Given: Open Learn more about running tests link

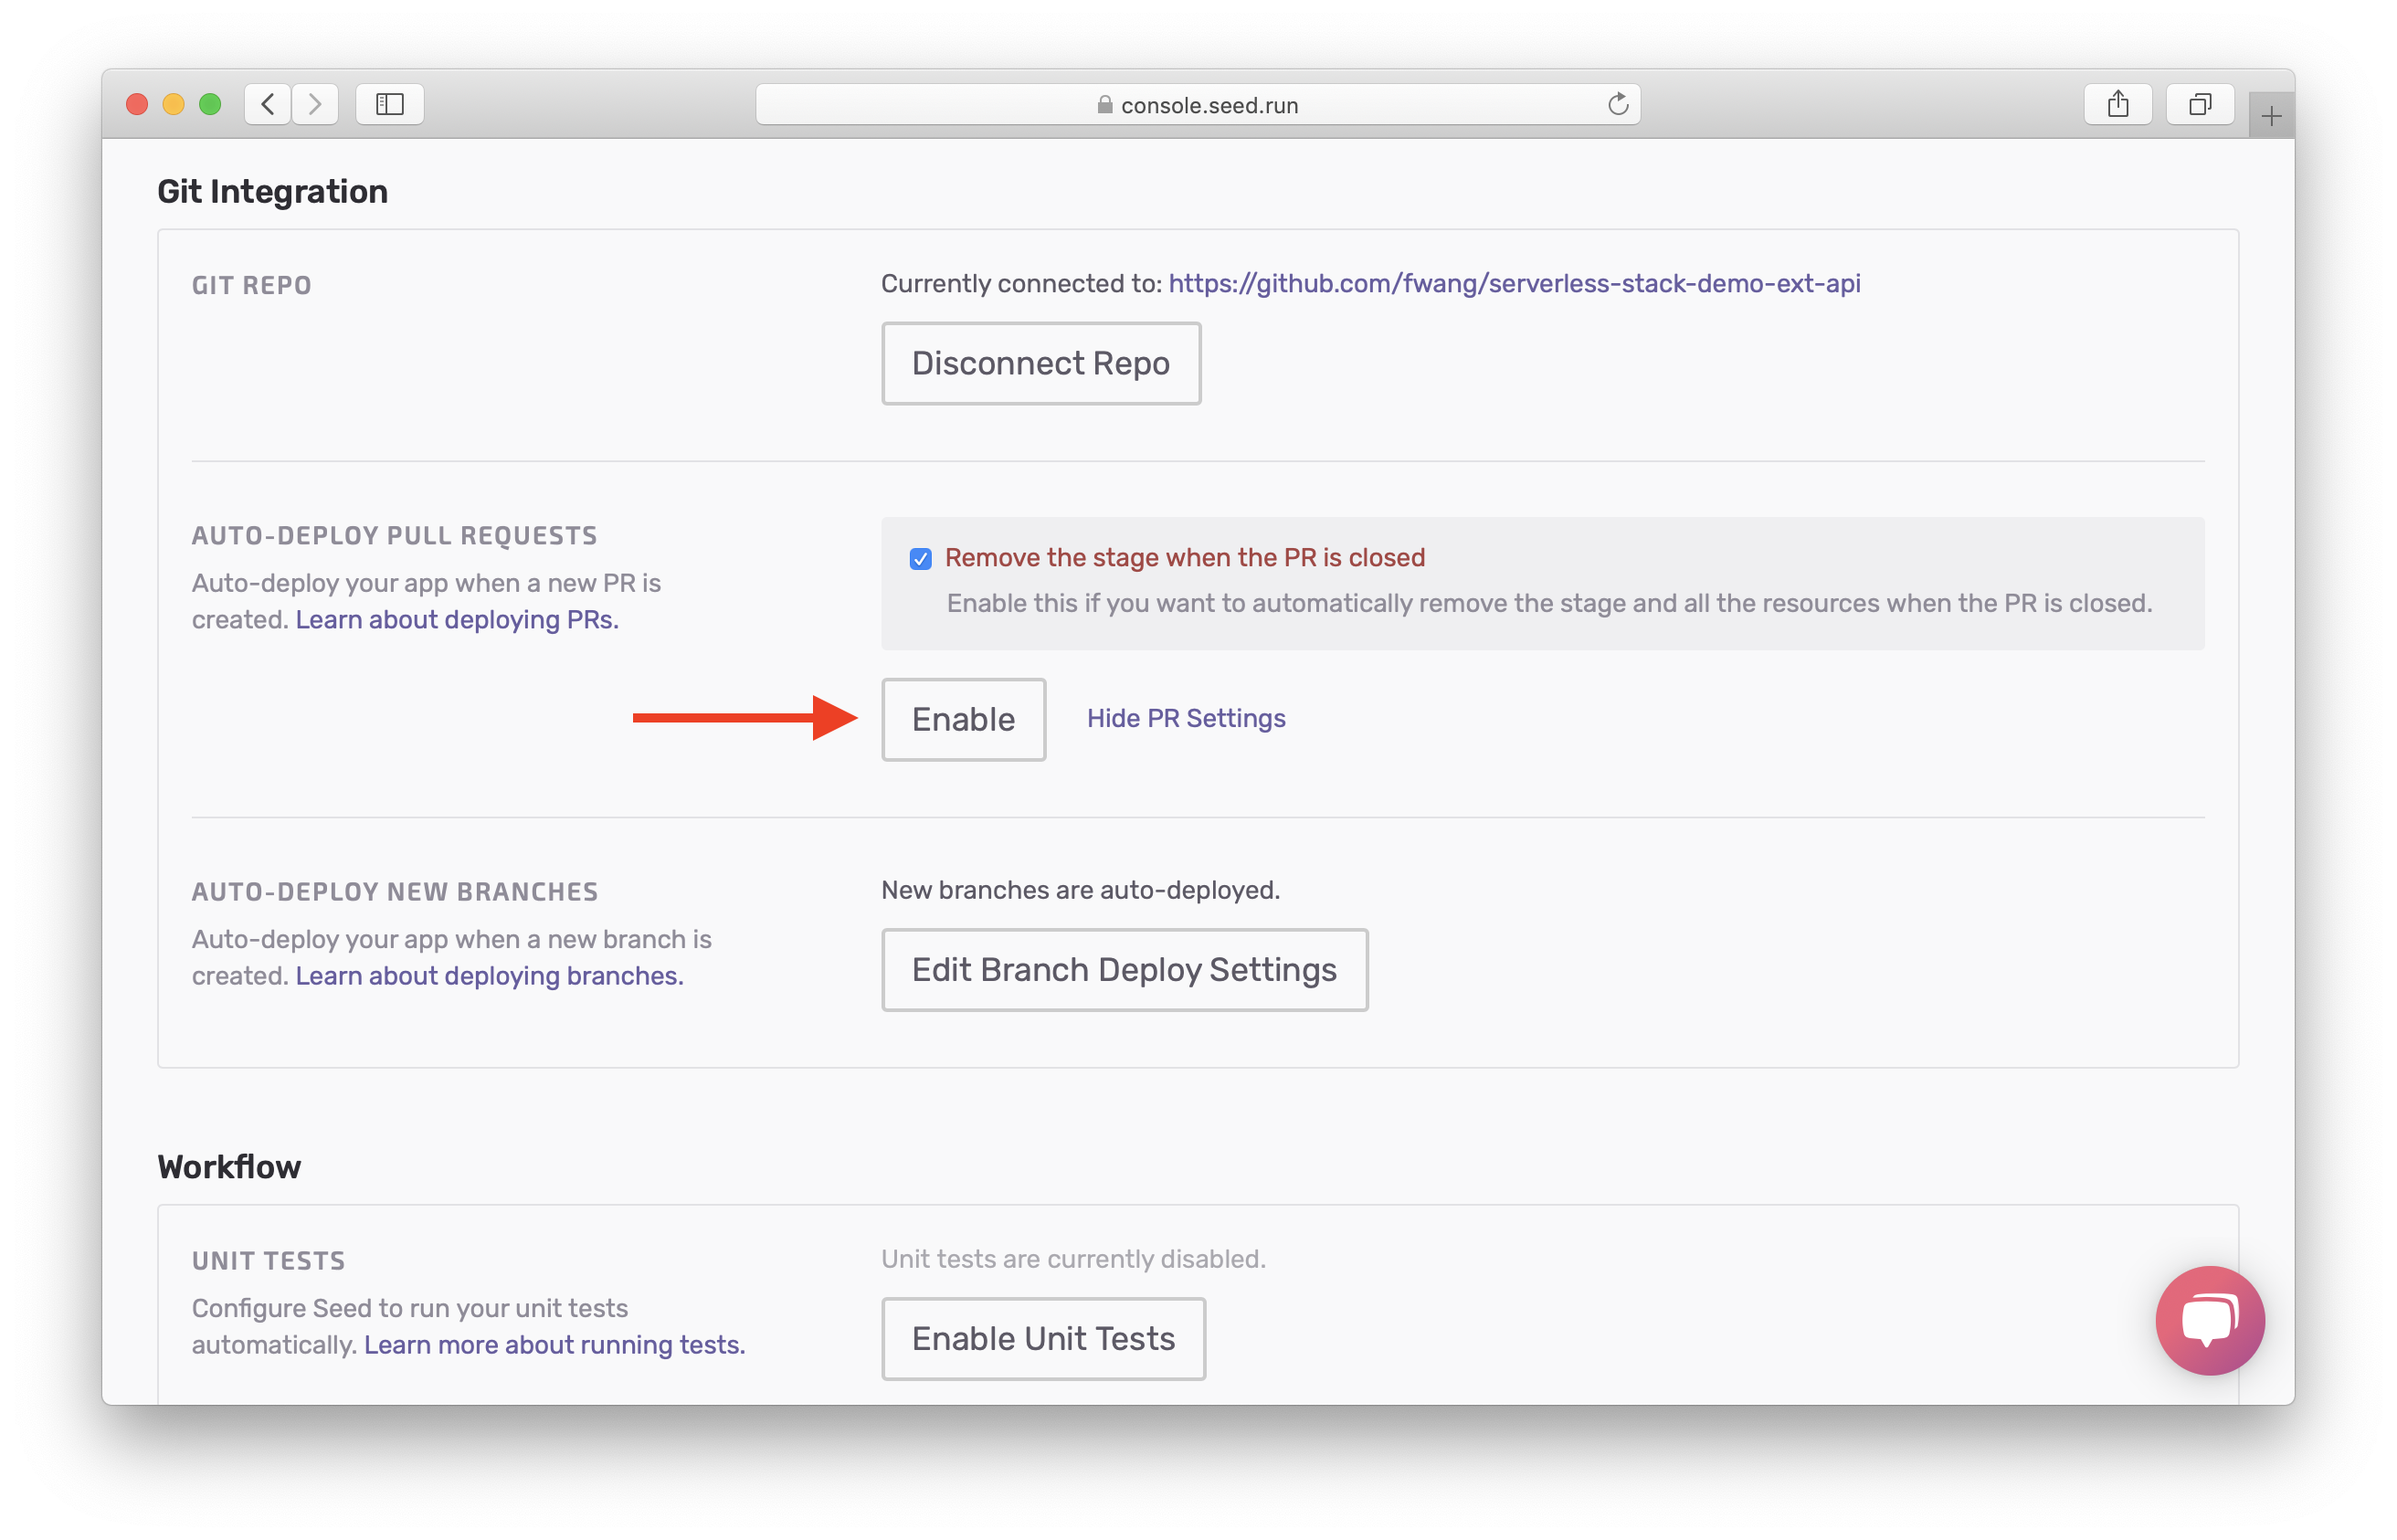Looking at the screenshot, I should [554, 1345].
